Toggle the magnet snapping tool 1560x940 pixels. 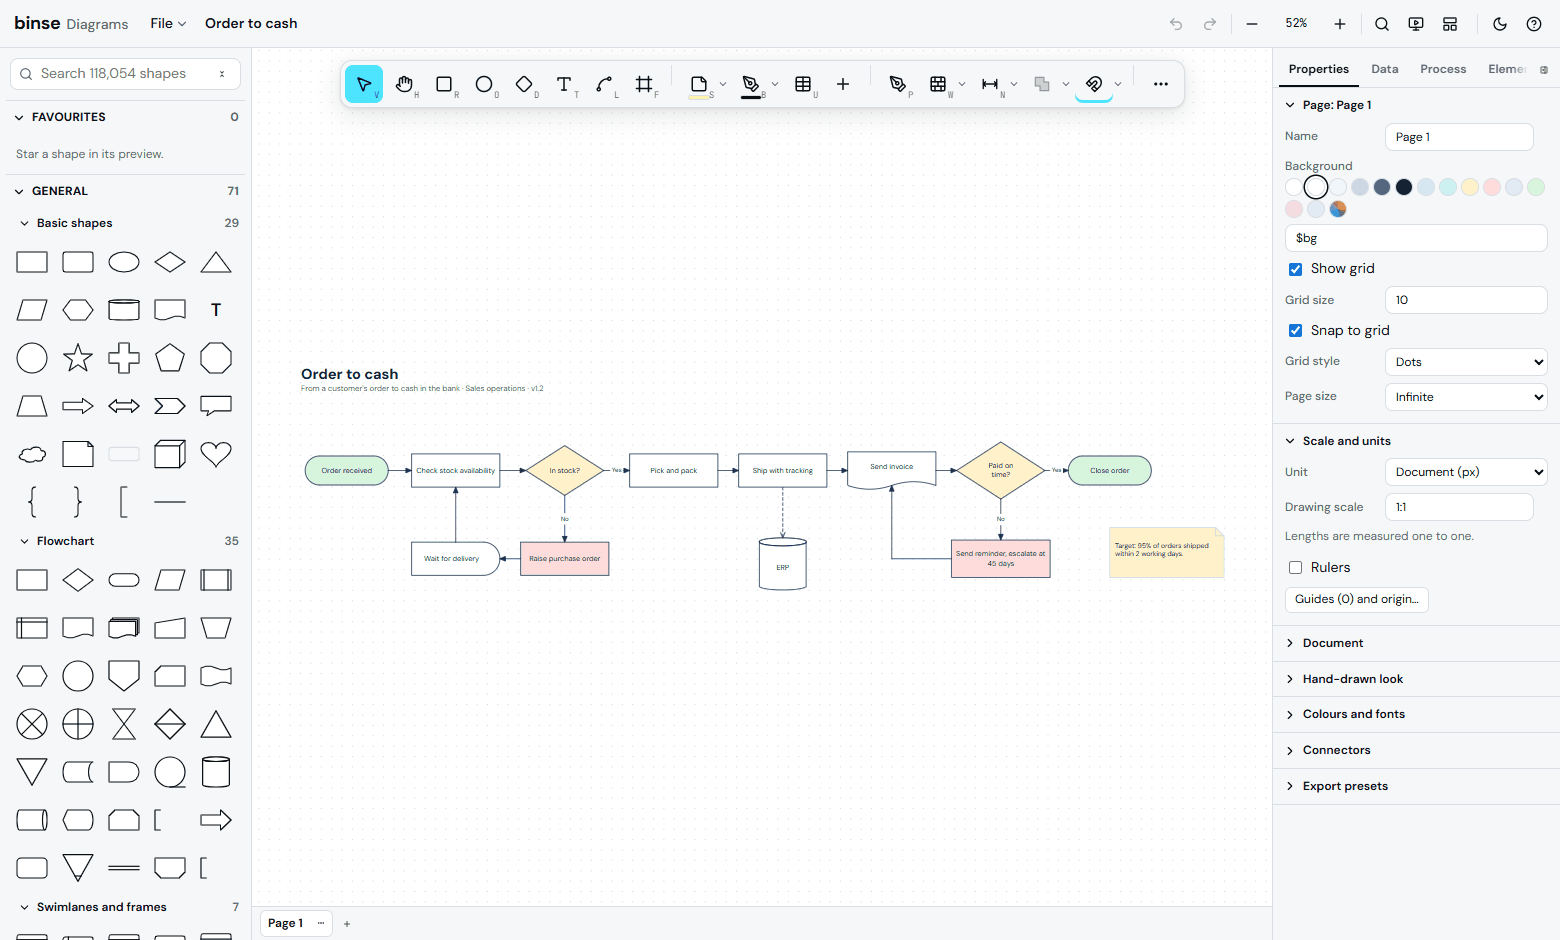pyautogui.click(x=1094, y=84)
